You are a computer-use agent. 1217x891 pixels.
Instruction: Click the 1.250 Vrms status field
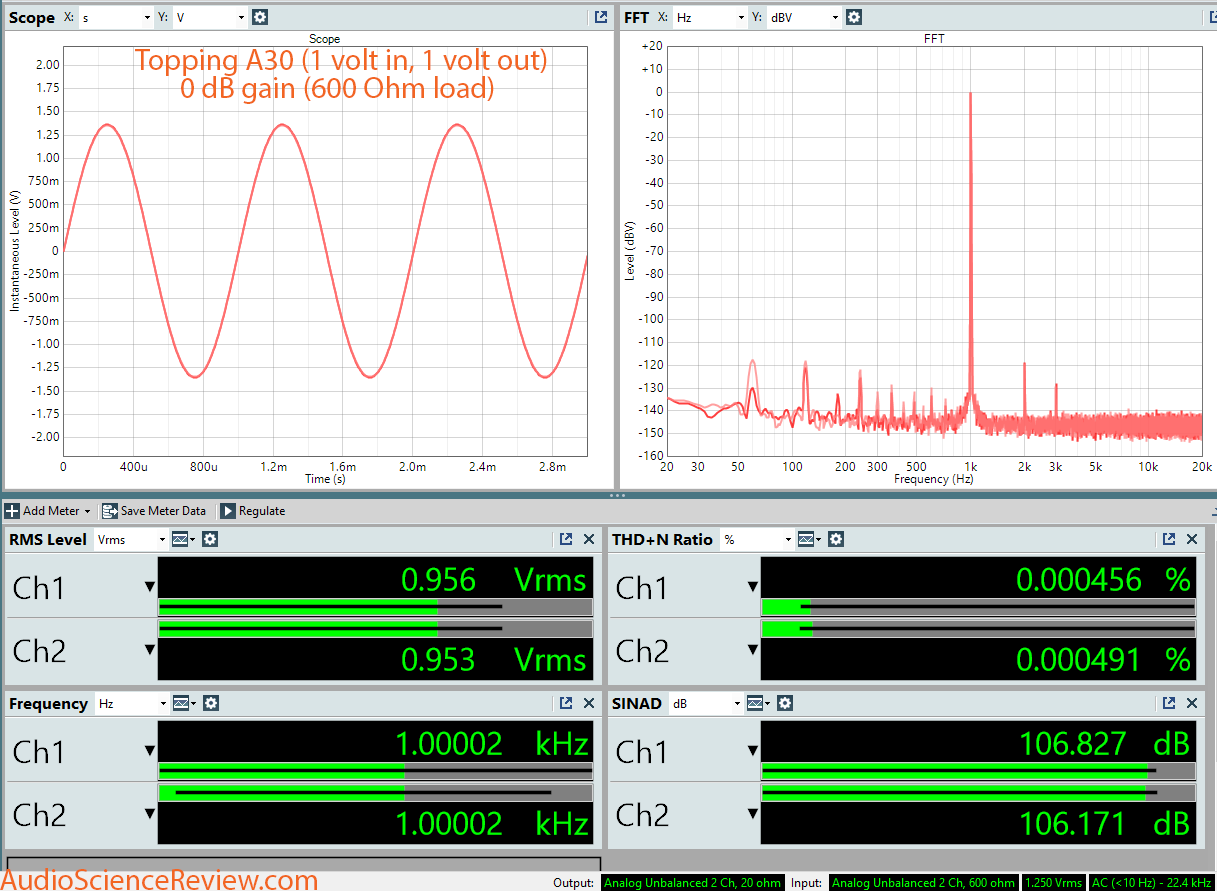pyautogui.click(x=1053, y=883)
